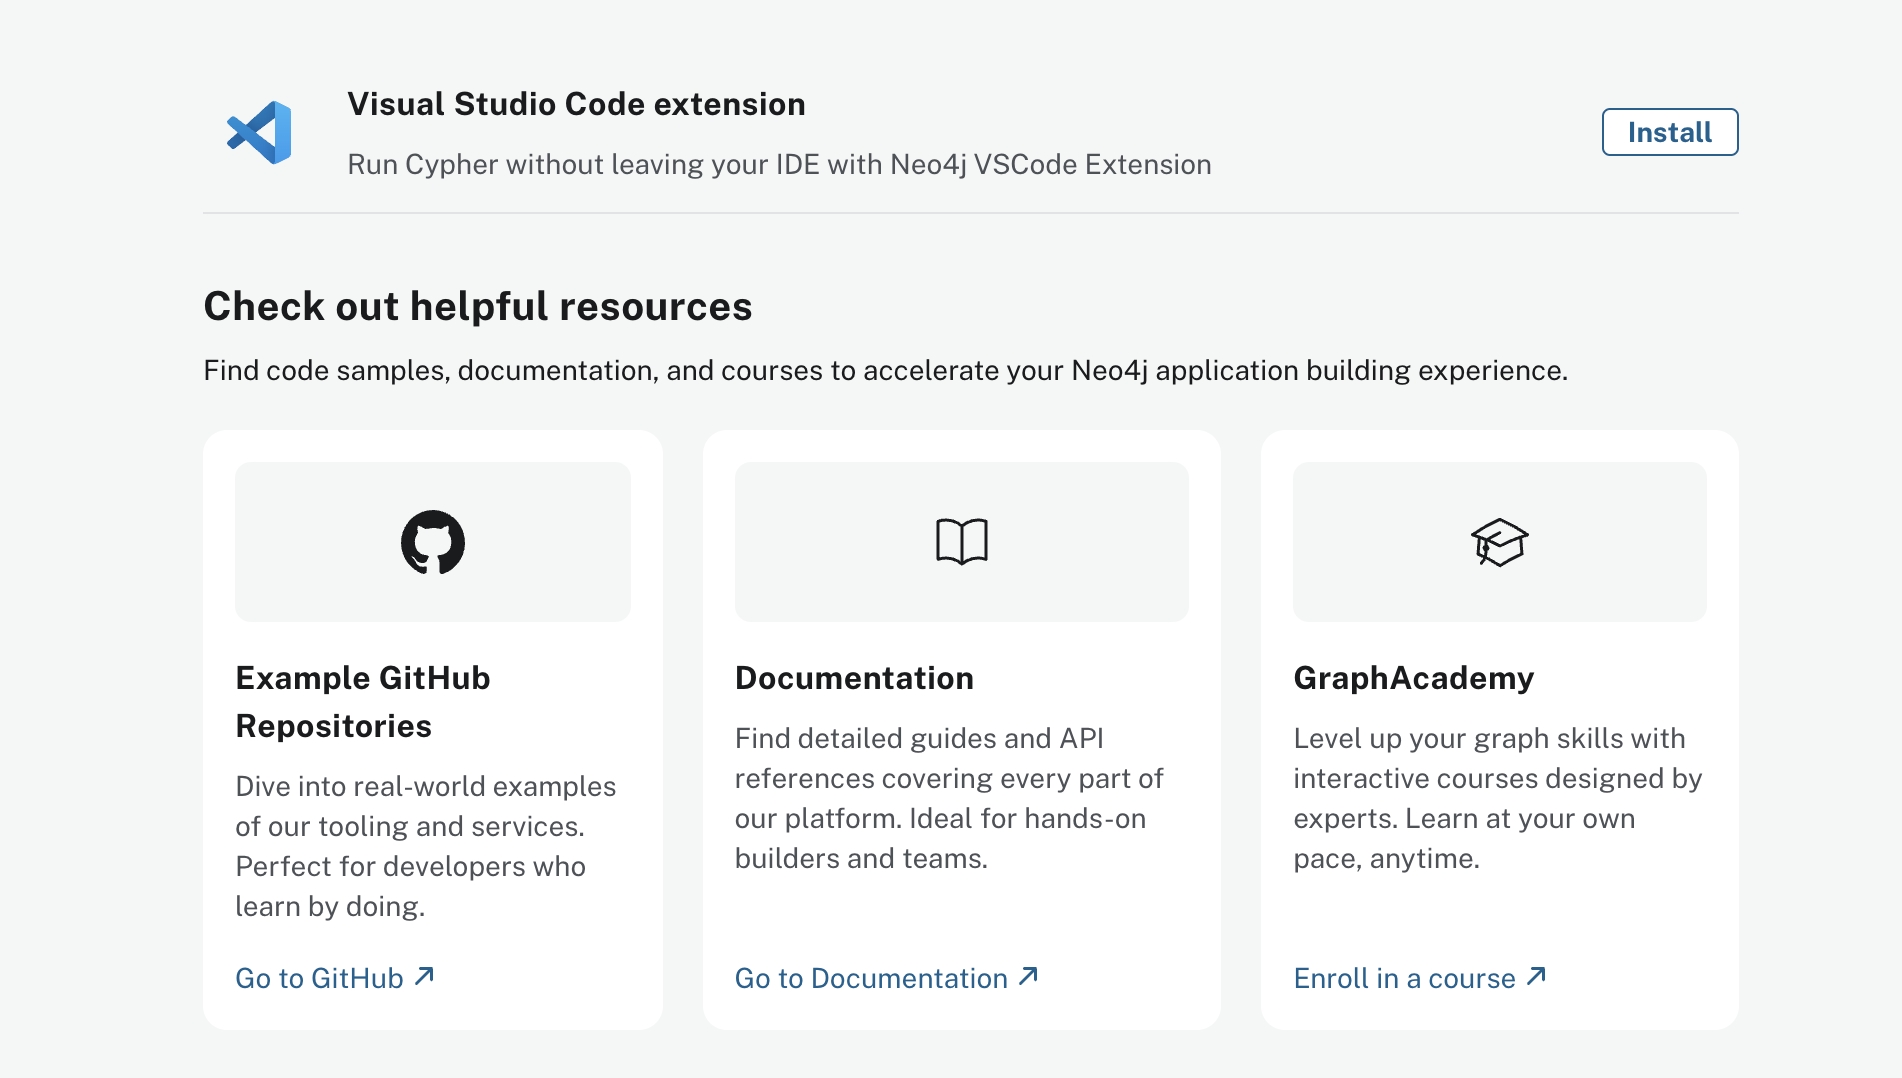The height and width of the screenshot is (1078, 1902).
Task: Click the 'Dive into real-world examples' description
Action: pos(426,846)
